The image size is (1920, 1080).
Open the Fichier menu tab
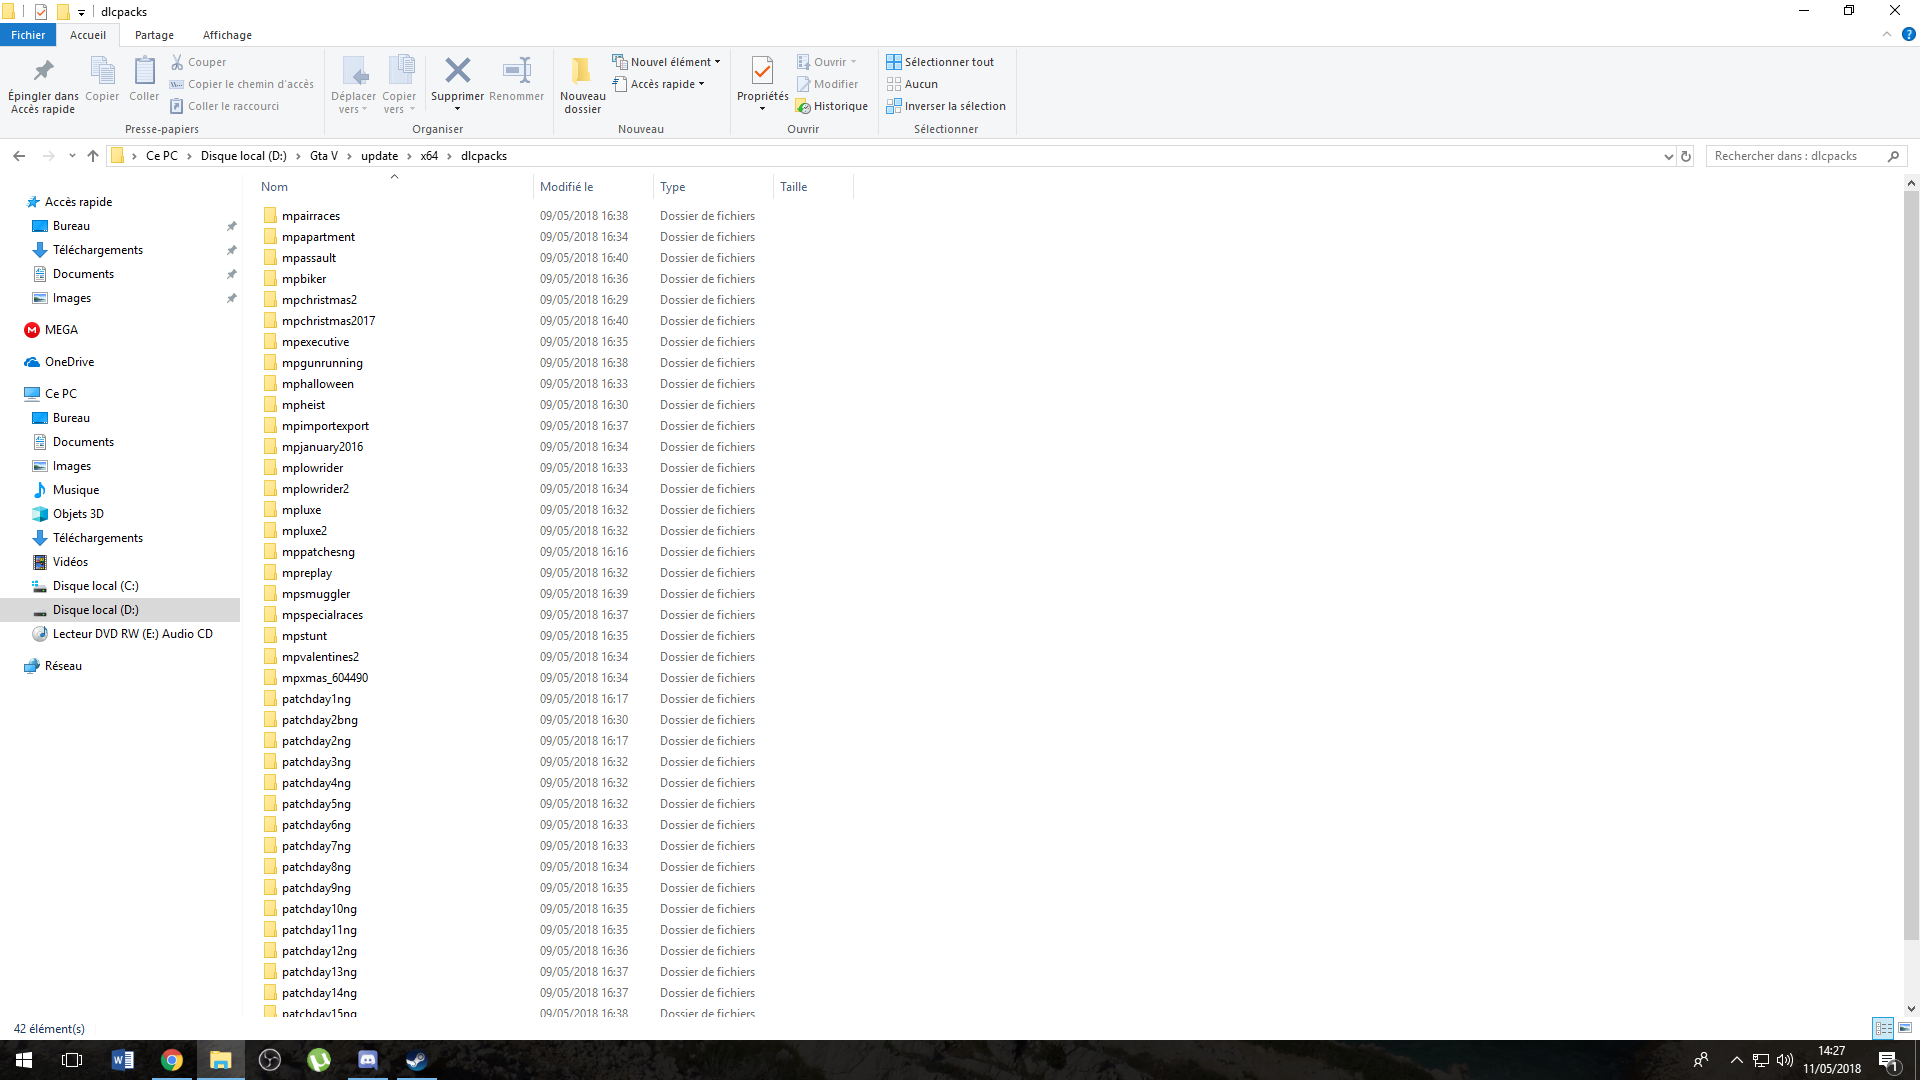coord(28,35)
